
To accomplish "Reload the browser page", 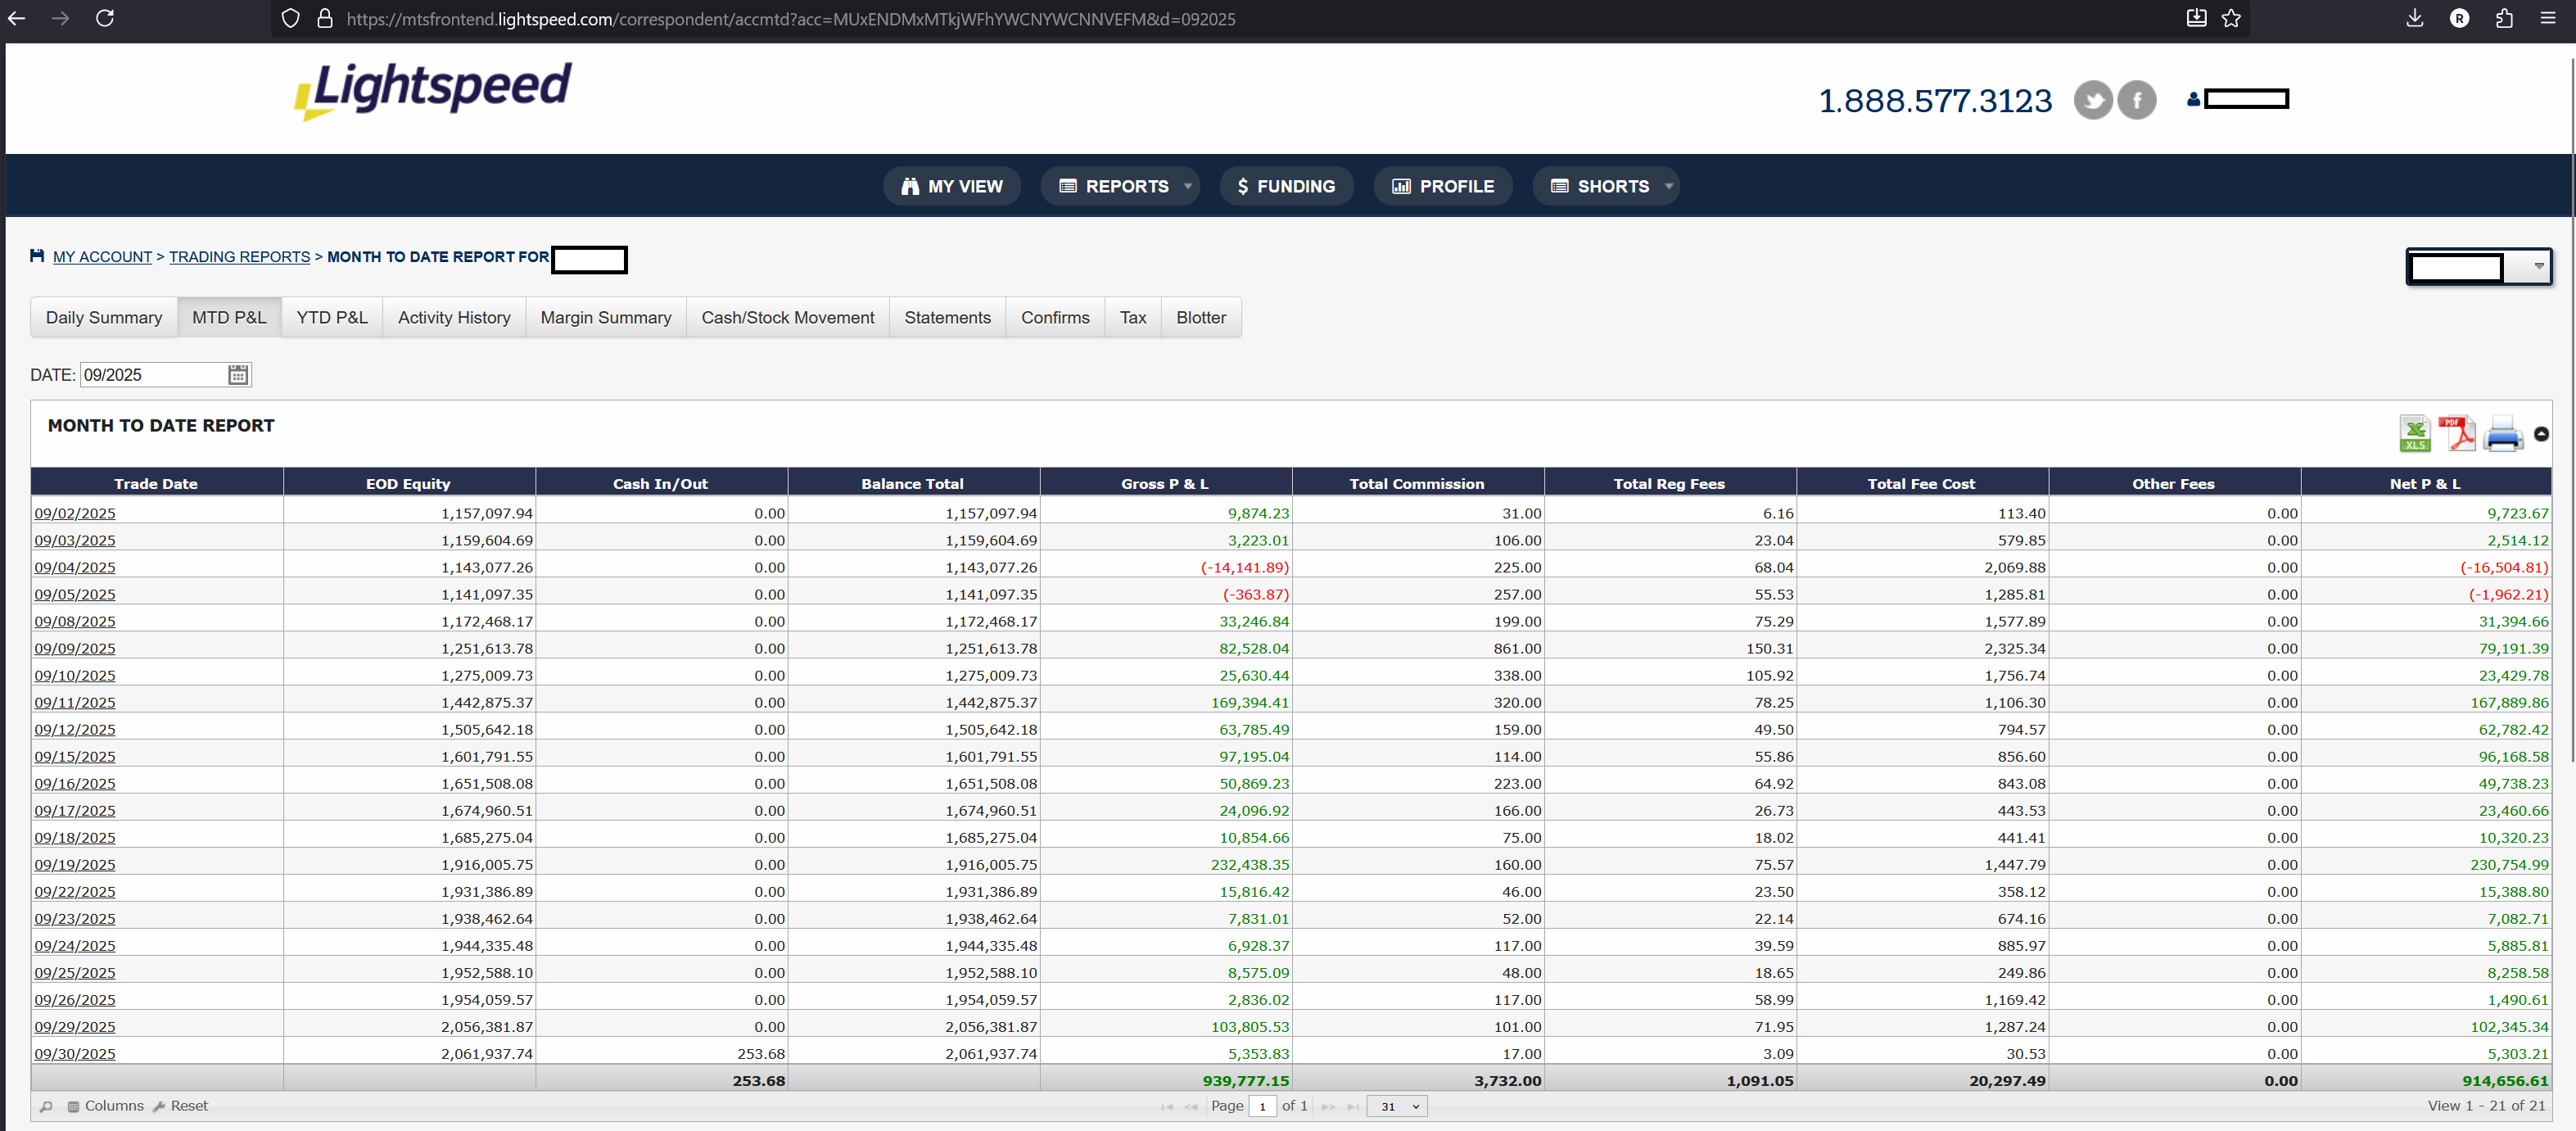I will coord(104,18).
